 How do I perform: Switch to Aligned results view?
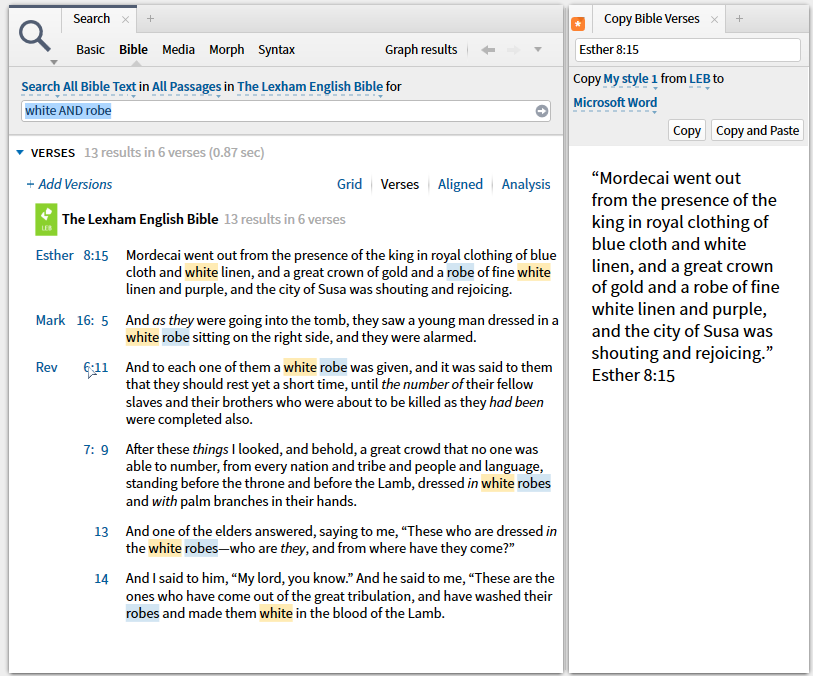click(x=460, y=184)
